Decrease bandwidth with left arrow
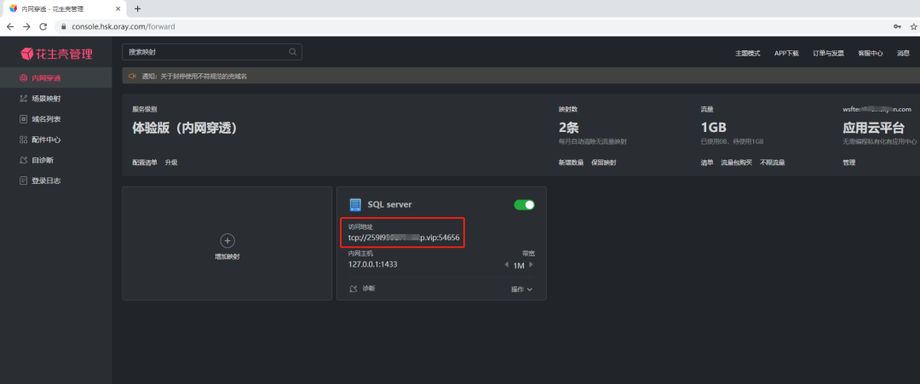 pos(507,265)
